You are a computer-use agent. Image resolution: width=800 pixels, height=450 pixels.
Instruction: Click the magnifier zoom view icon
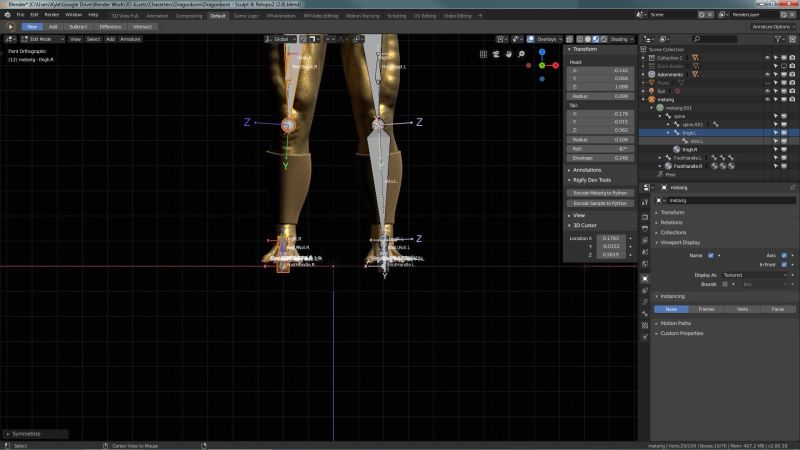(x=521, y=54)
